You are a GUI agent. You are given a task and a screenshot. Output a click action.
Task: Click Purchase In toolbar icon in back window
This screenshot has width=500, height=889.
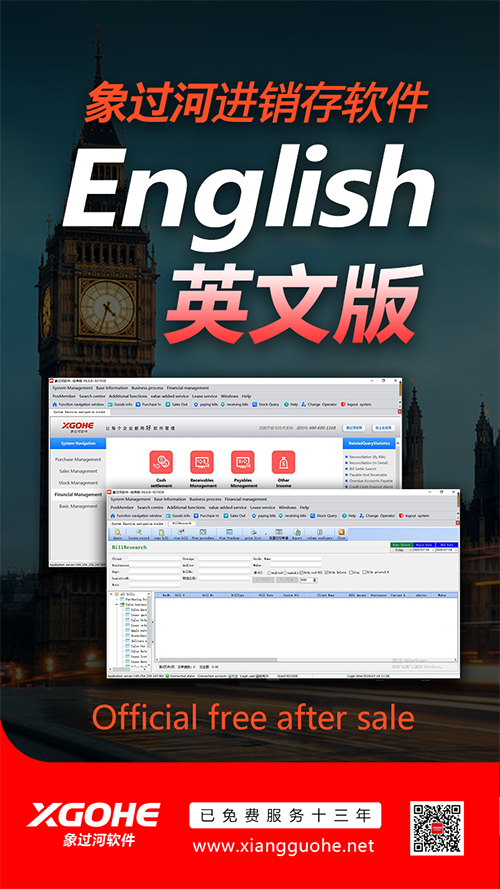point(139,404)
